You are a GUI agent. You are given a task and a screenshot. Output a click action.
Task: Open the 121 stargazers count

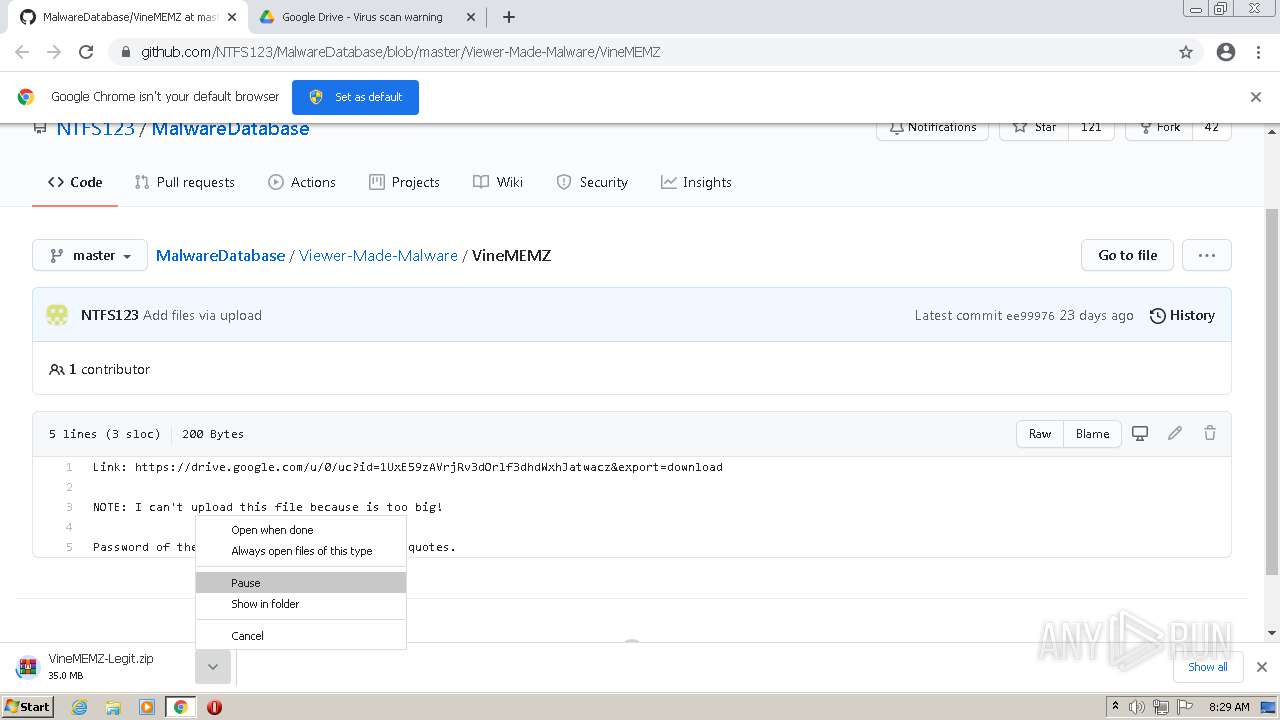(x=1091, y=128)
